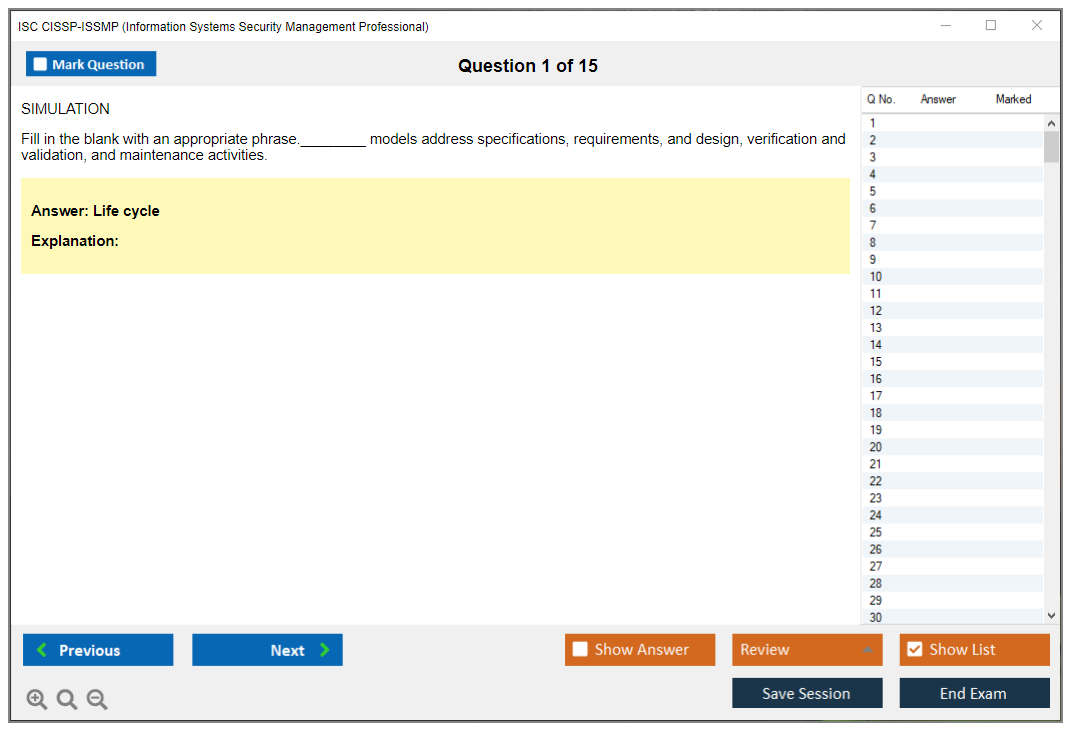
Task: Enable the Show Answer checkbox
Action: click(x=580, y=650)
